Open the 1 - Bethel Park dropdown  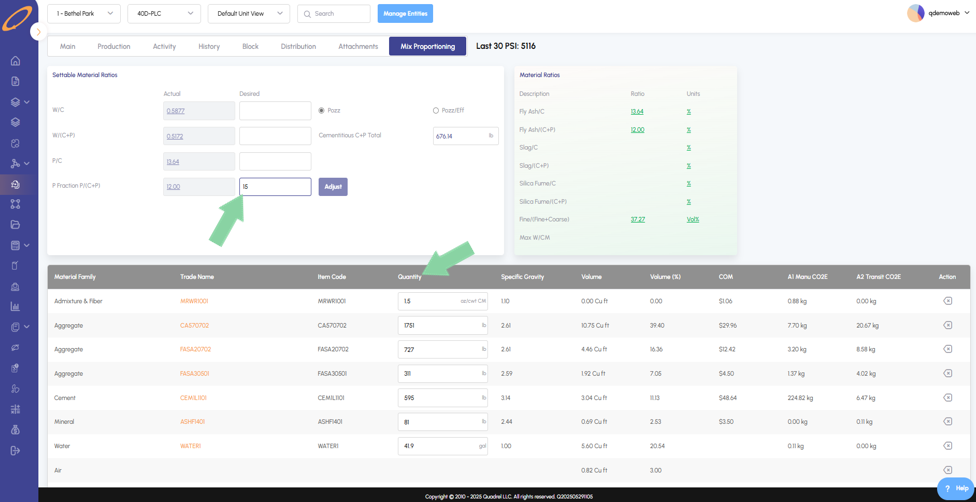[x=84, y=14]
